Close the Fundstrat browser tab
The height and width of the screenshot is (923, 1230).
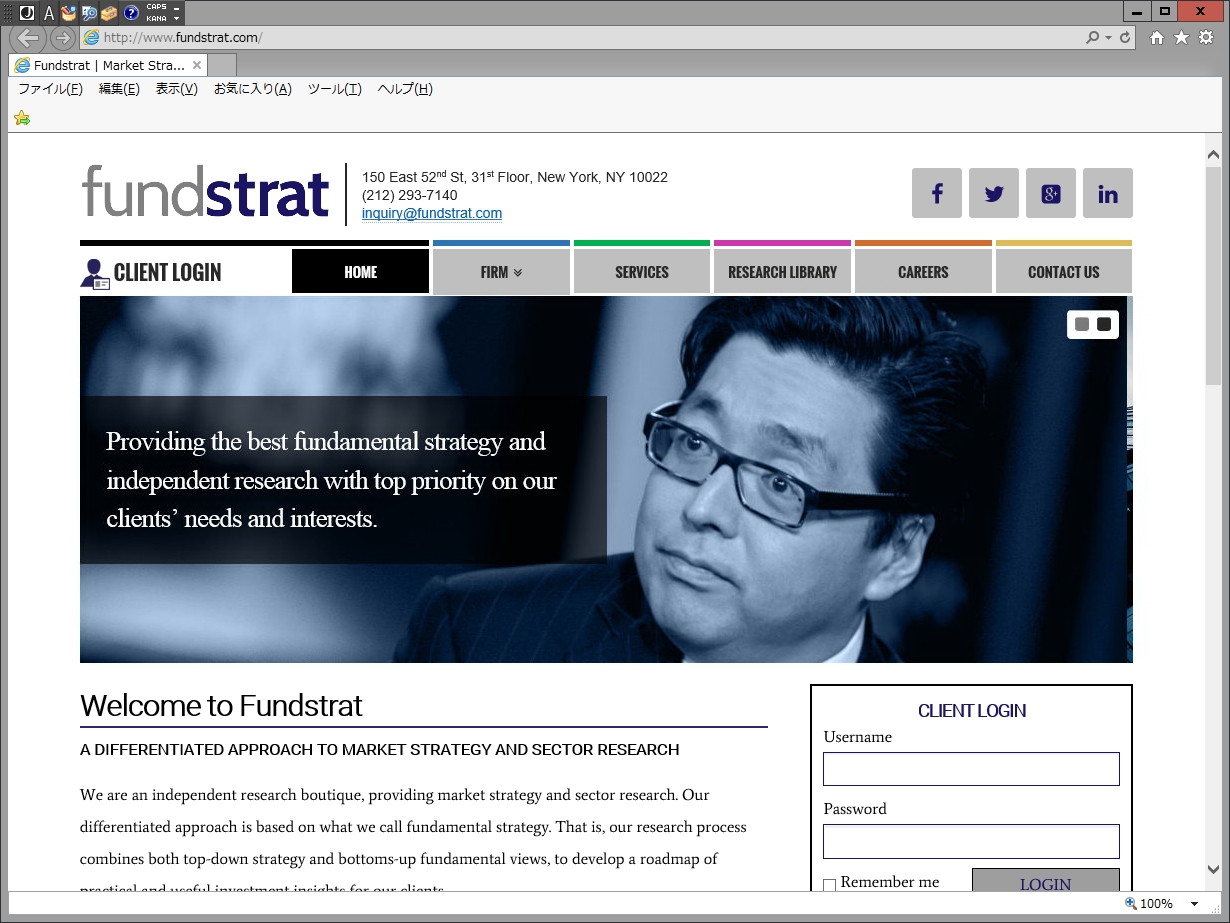coord(197,65)
